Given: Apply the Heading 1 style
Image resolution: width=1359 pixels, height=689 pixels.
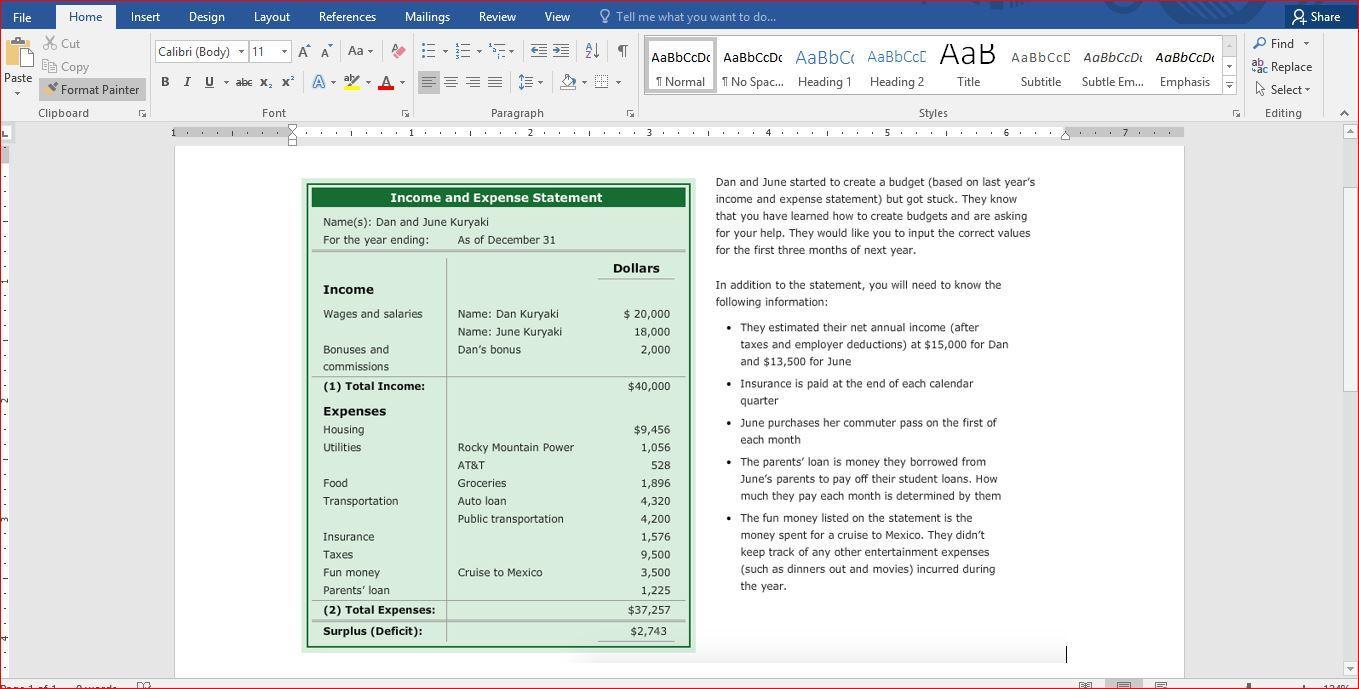Looking at the screenshot, I should [824, 67].
